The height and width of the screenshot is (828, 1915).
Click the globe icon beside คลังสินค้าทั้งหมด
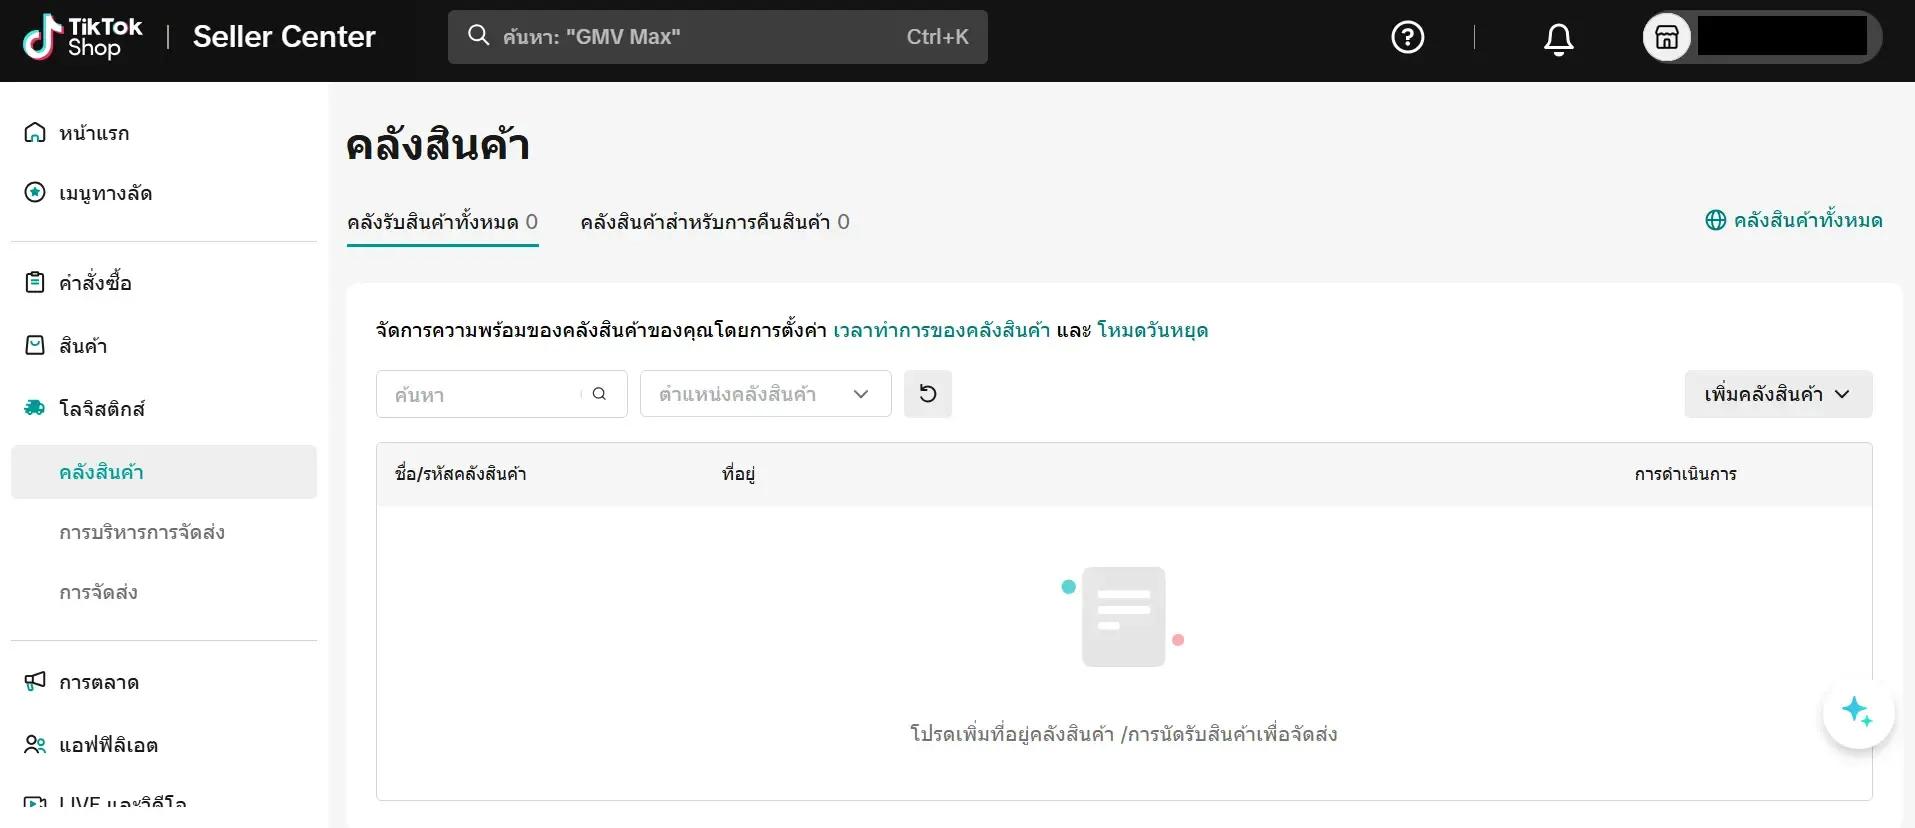tap(1716, 220)
